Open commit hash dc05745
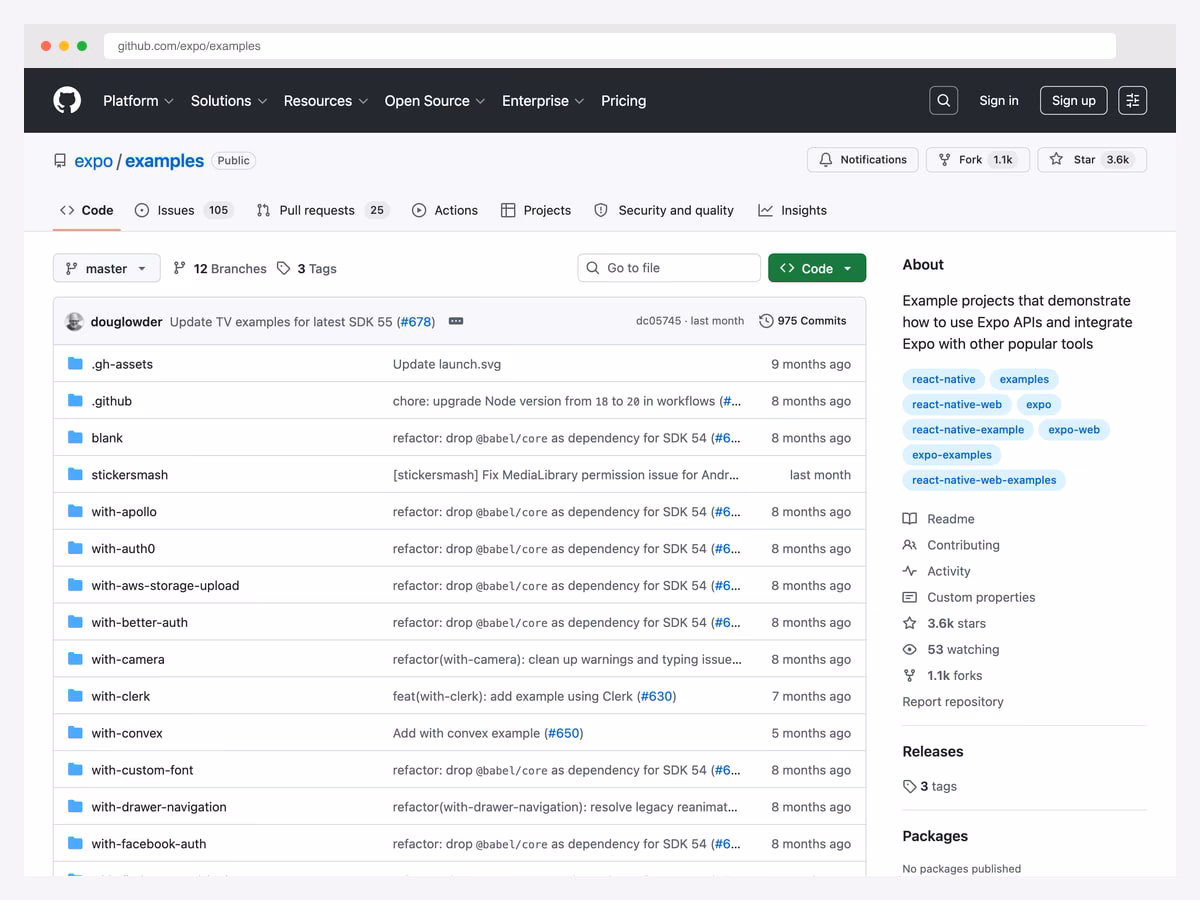 pyautogui.click(x=658, y=321)
